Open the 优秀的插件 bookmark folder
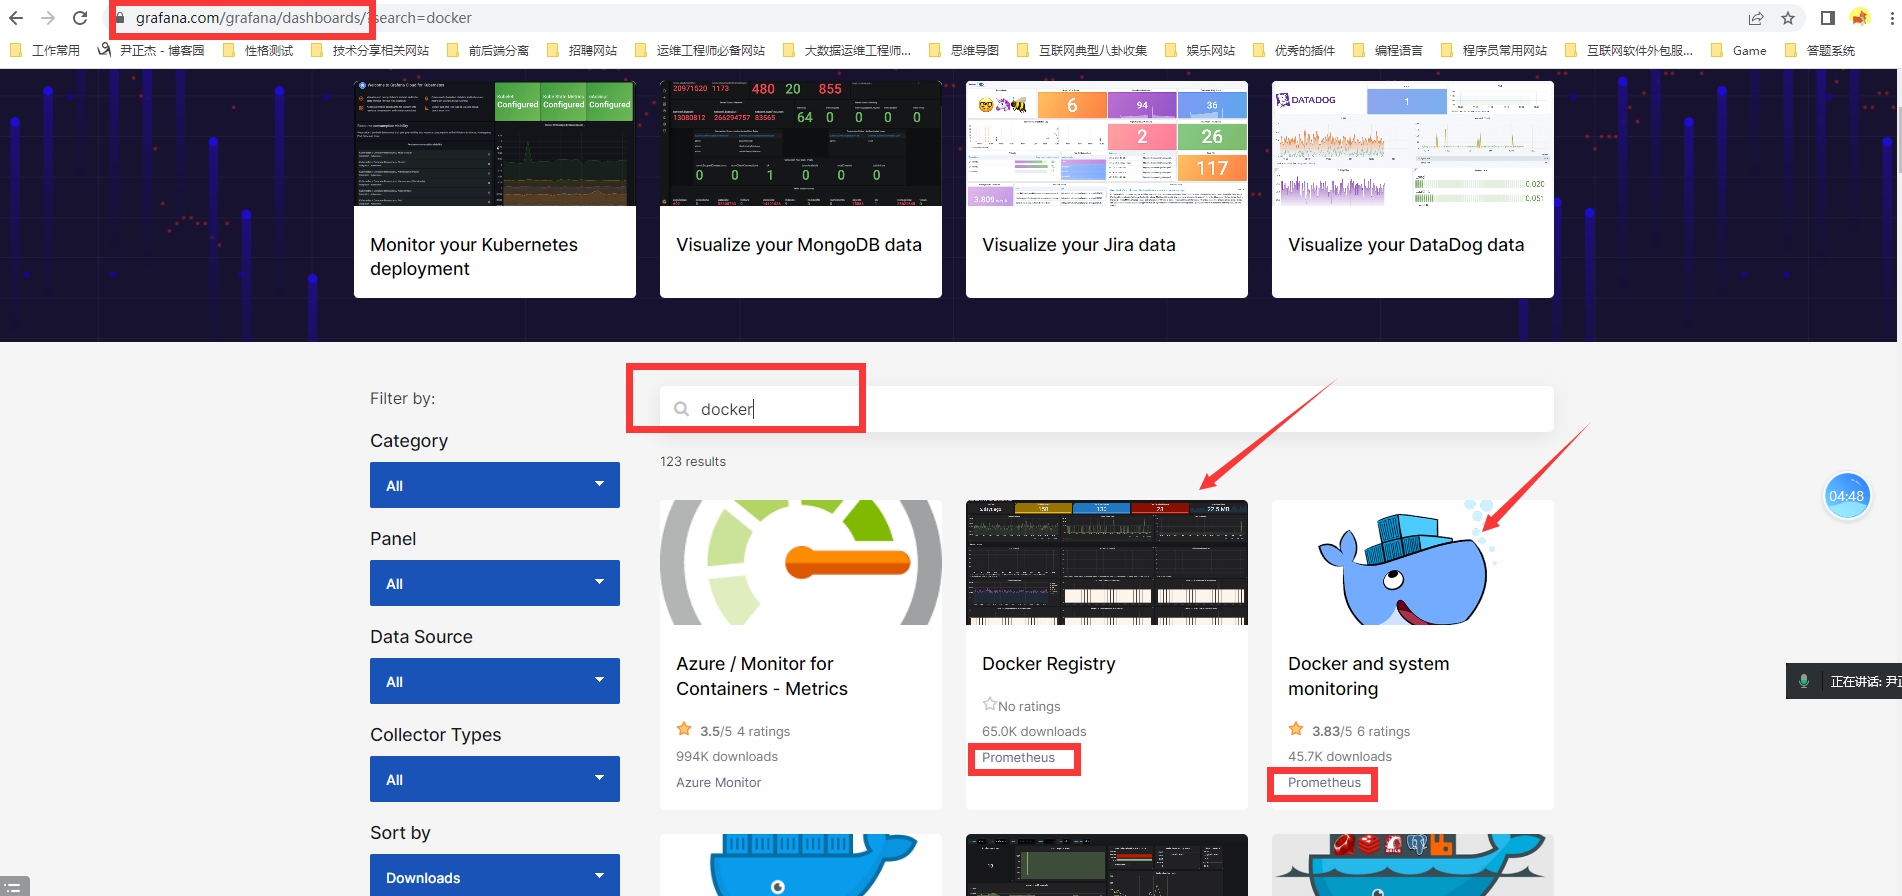This screenshot has width=1902, height=896. tap(1294, 50)
